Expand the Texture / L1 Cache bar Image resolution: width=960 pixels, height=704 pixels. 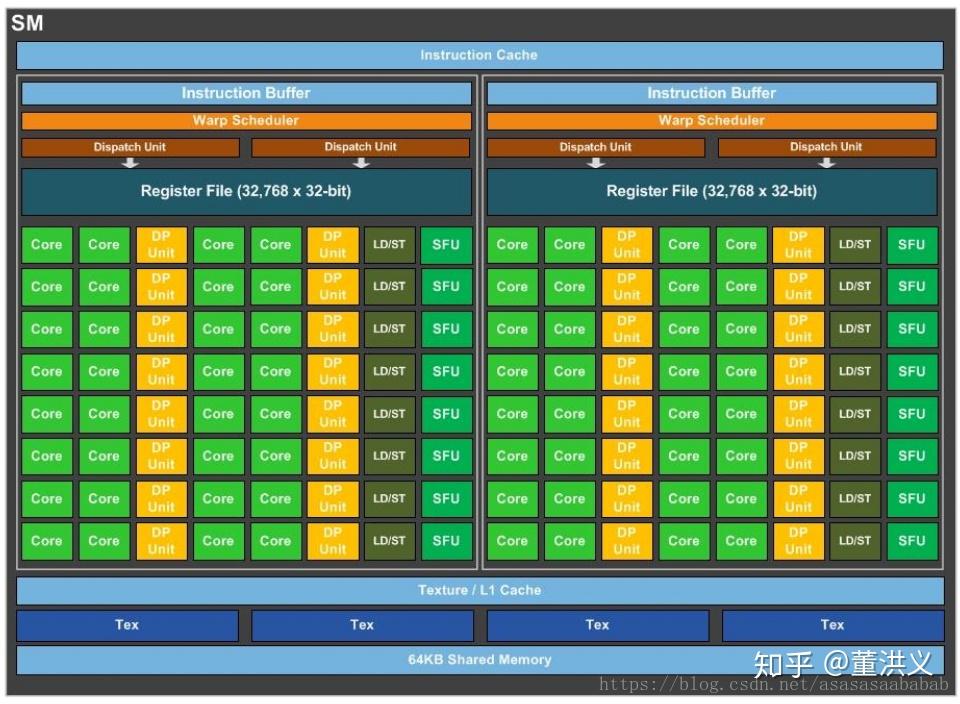(x=480, y=590)
